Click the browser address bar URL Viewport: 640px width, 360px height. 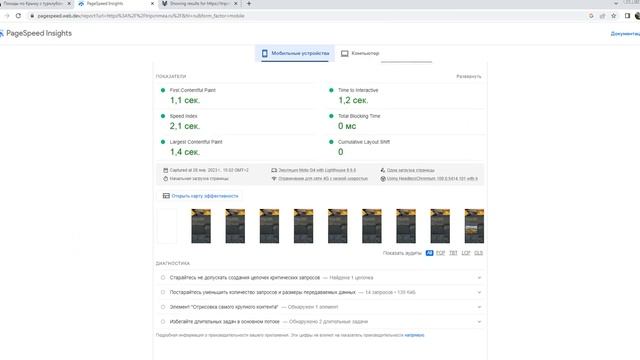[x=141, y=16]
